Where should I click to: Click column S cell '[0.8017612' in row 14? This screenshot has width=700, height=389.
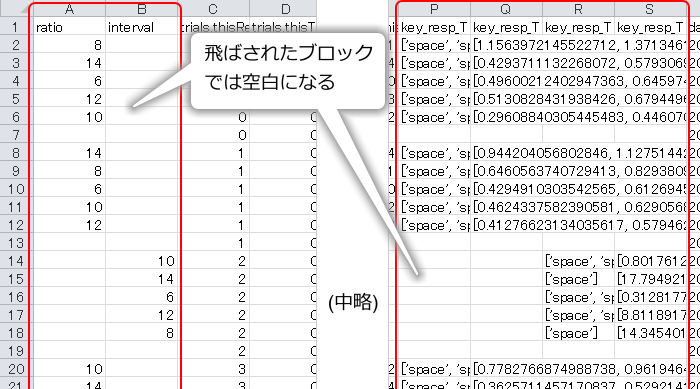[x=650, y=261]
